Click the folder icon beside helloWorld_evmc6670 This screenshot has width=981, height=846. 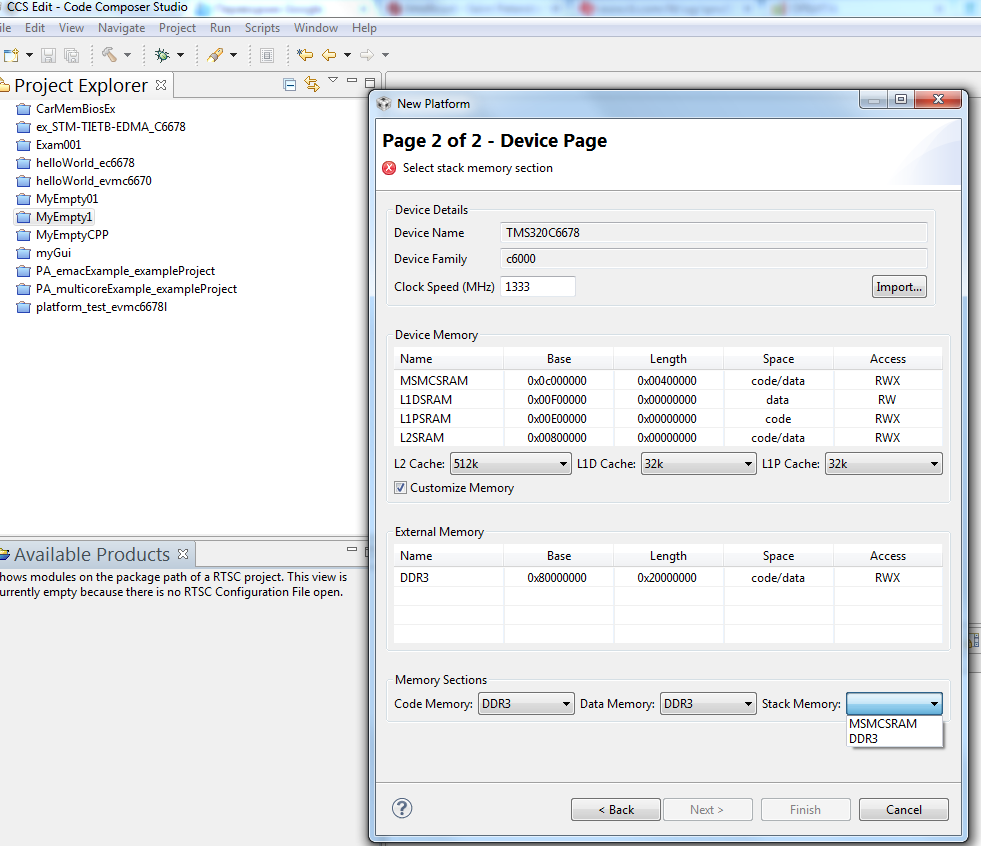(24, 181)
